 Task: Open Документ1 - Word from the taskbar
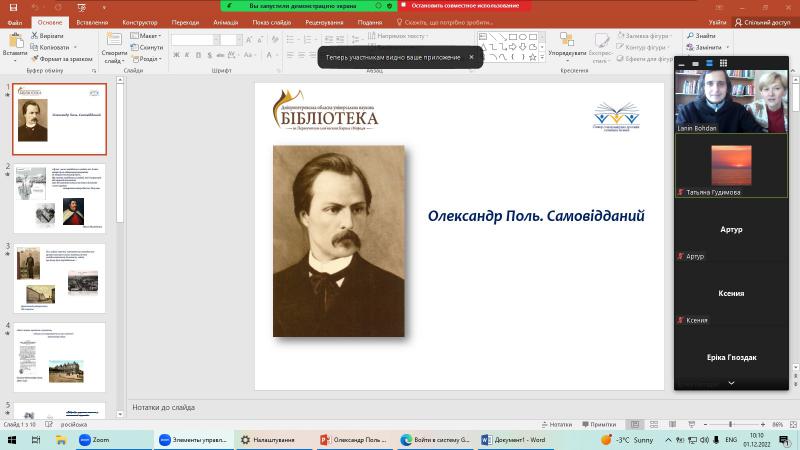coord(514,439)
